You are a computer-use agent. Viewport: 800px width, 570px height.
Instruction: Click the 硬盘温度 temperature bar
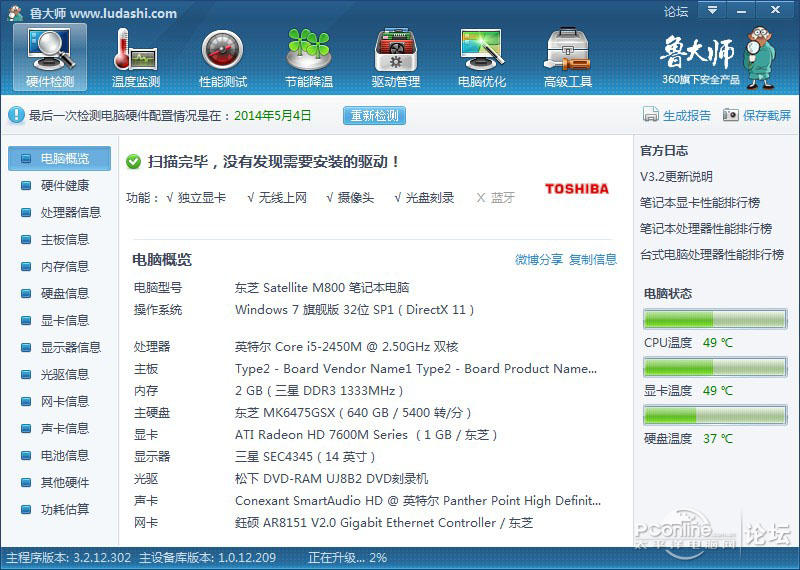point(715,415)
